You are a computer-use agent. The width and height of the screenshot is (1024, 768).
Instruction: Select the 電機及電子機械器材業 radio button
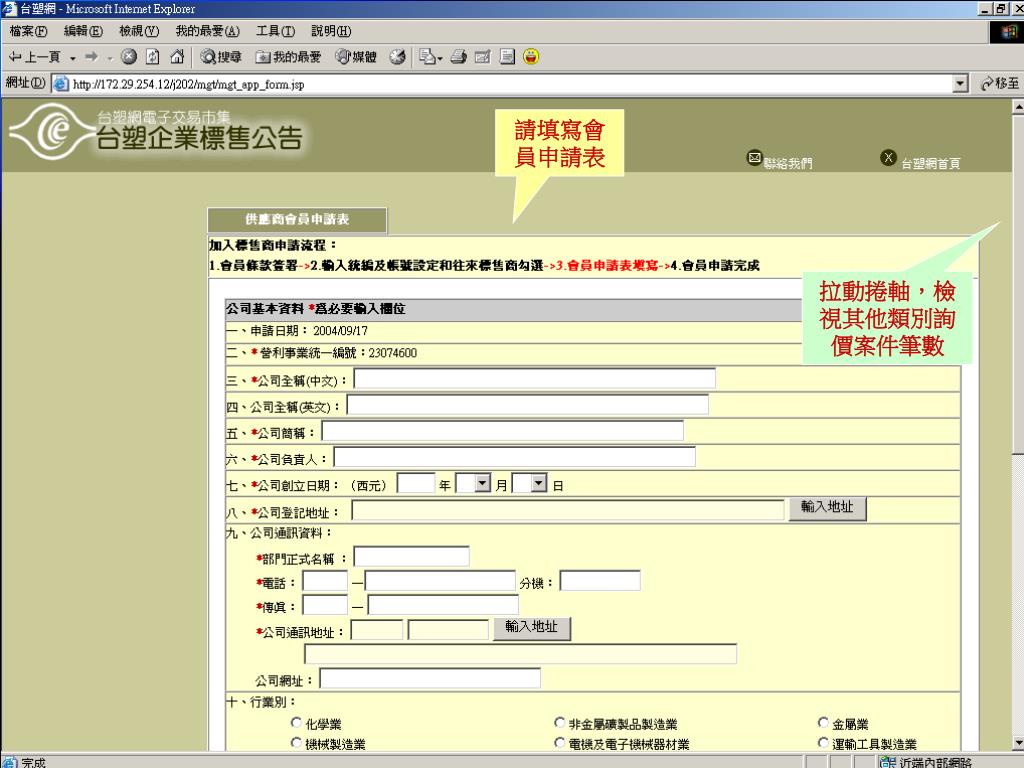click(x=559, y=743)
